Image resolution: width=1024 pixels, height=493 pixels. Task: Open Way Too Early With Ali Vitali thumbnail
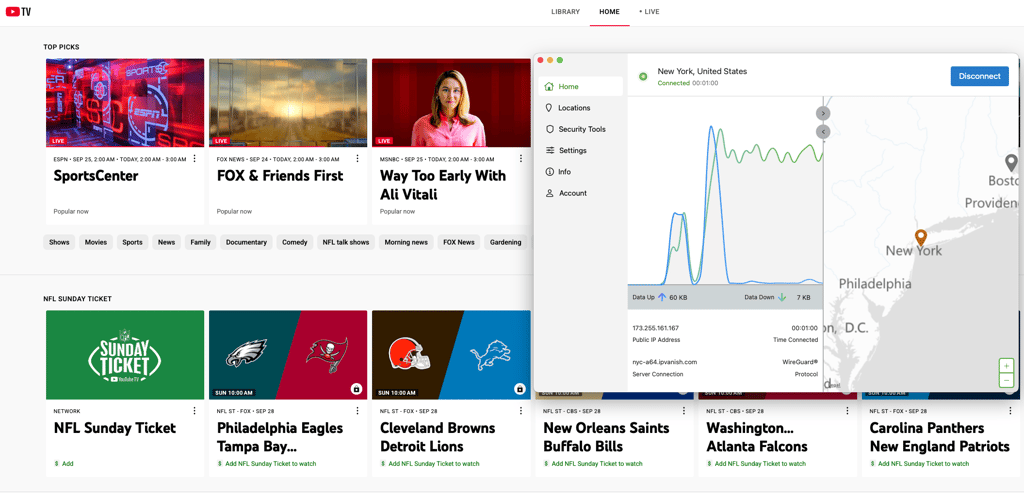(x=451, y=103)
